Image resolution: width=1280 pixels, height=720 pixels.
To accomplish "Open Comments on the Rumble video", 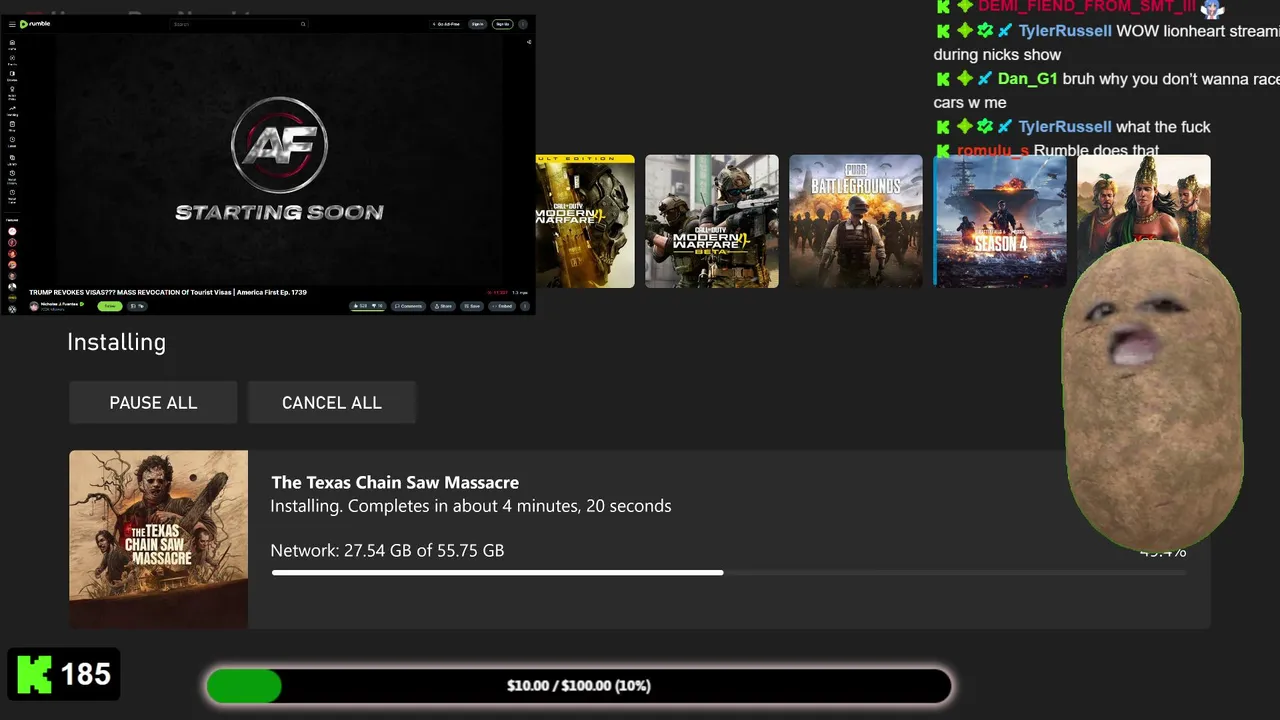I will tap(408, 306).
